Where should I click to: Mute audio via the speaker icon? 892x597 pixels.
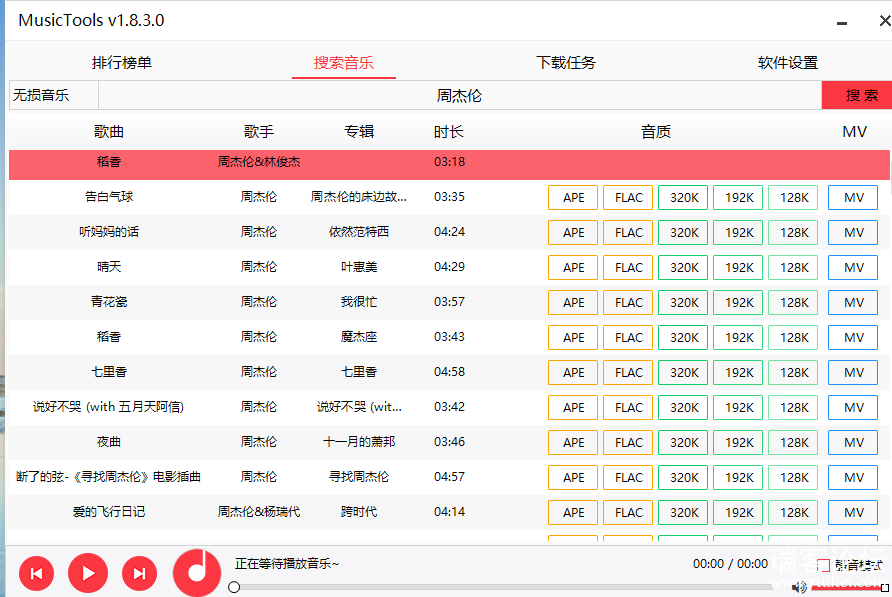(x=799, y=587)
